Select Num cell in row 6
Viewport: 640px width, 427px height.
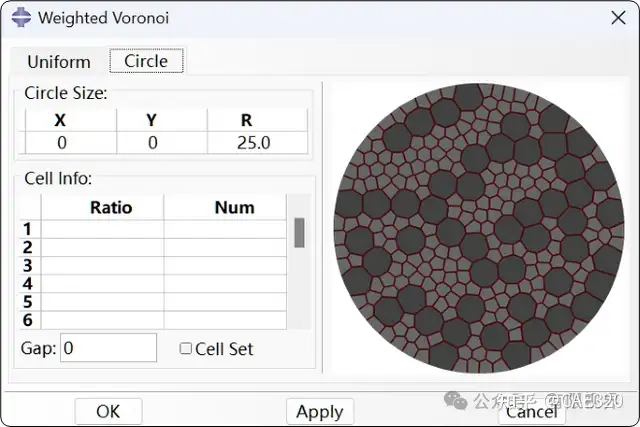point(225,320)
